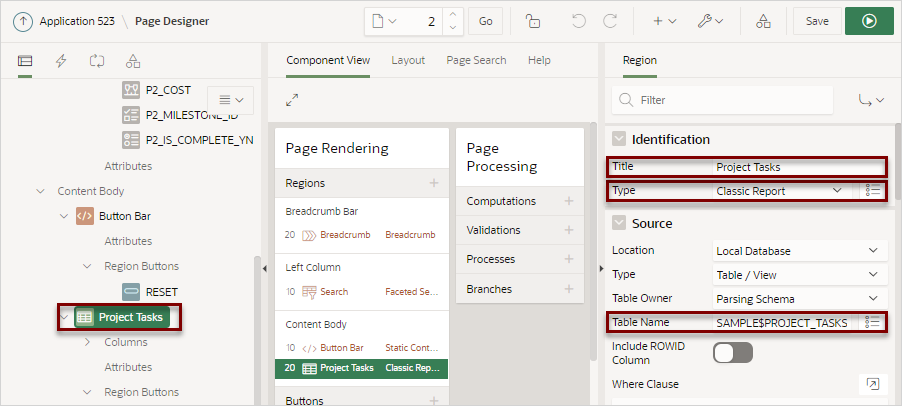902x406 pixels.
Task: Click the green Save and Run button
Action: [869, 21]
